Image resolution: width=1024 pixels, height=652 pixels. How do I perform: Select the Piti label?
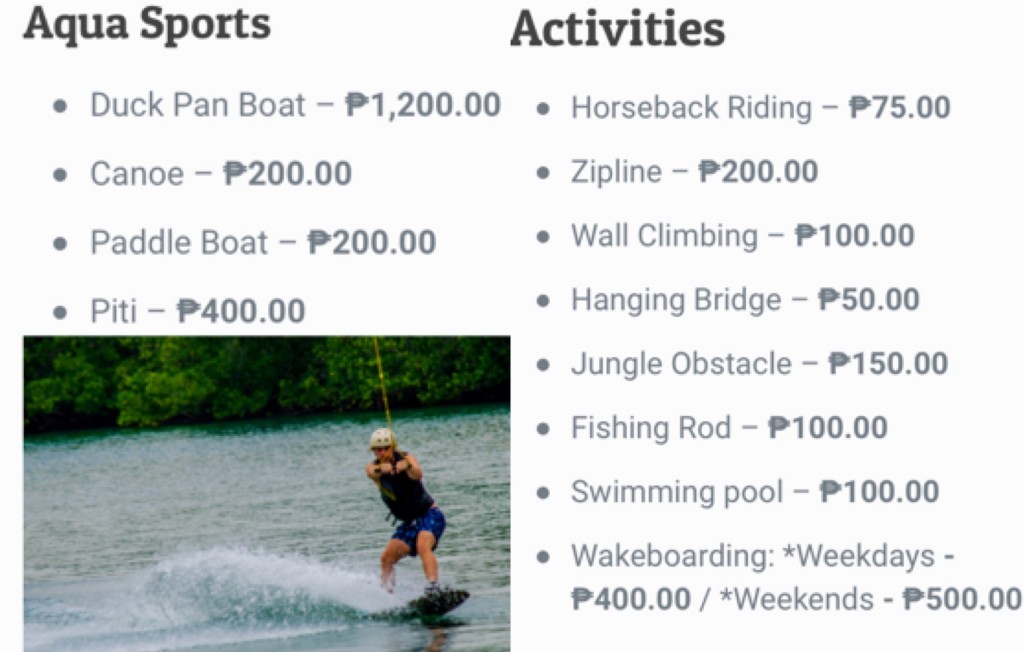[x=113, y=311]
